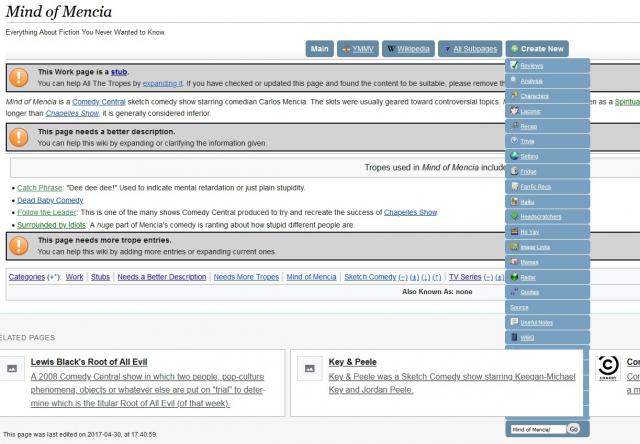640x444 pixels.
Task: Choose Characters in the Create New list
Action: click(535, 96)
